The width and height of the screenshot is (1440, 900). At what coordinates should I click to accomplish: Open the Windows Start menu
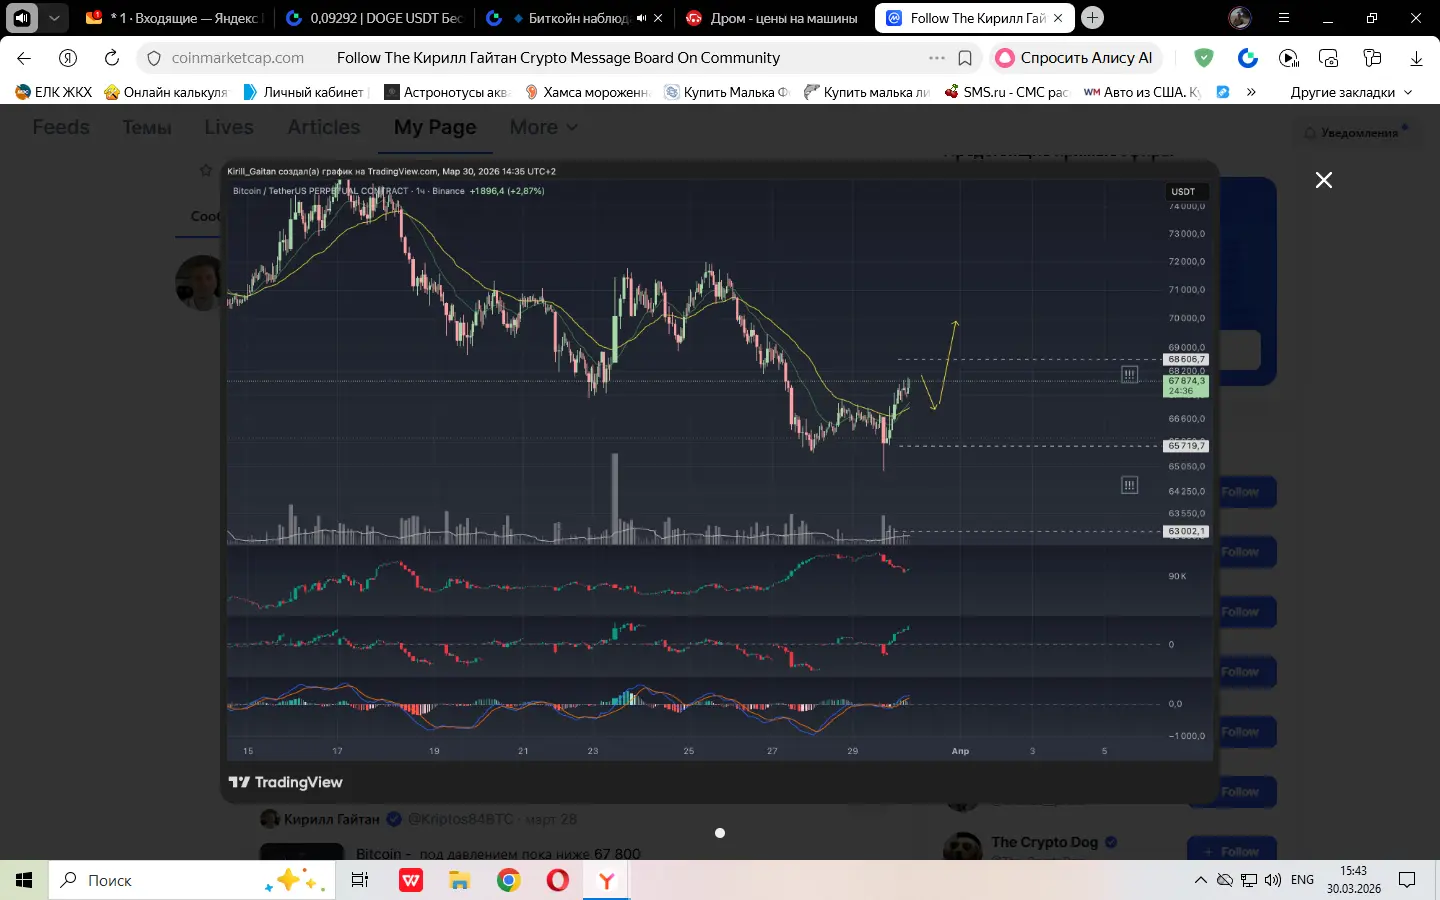pyautogui.click(x=24, y=880)
